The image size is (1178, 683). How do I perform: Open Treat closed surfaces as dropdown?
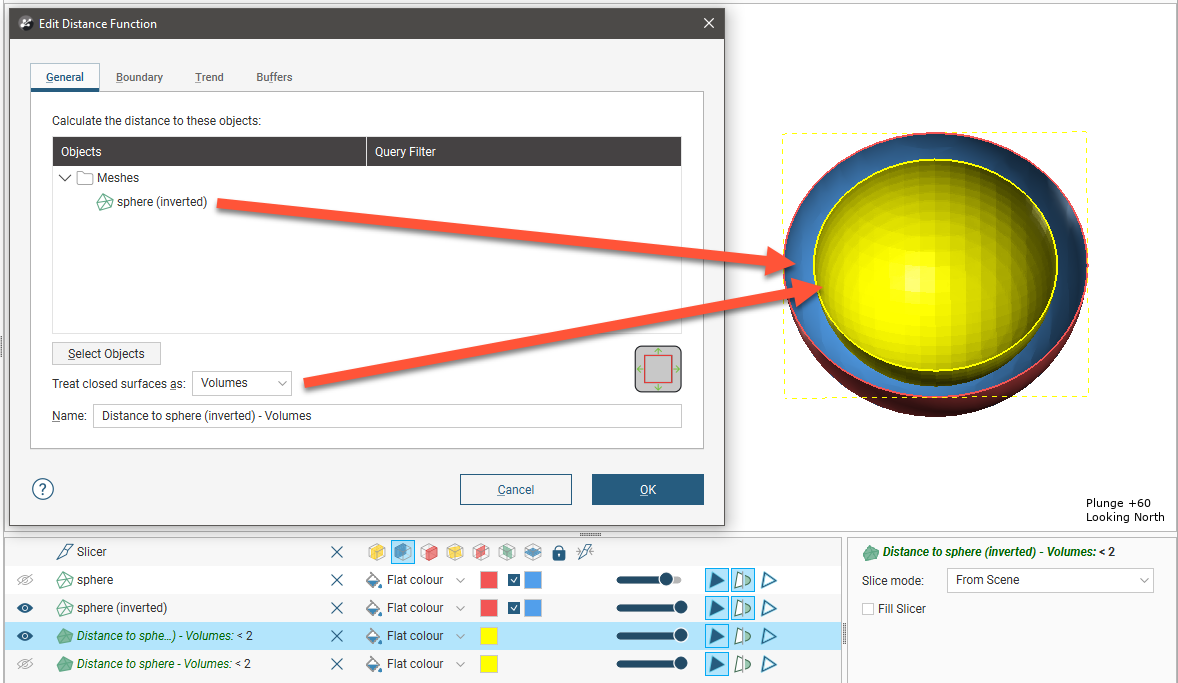pos(242,383)
